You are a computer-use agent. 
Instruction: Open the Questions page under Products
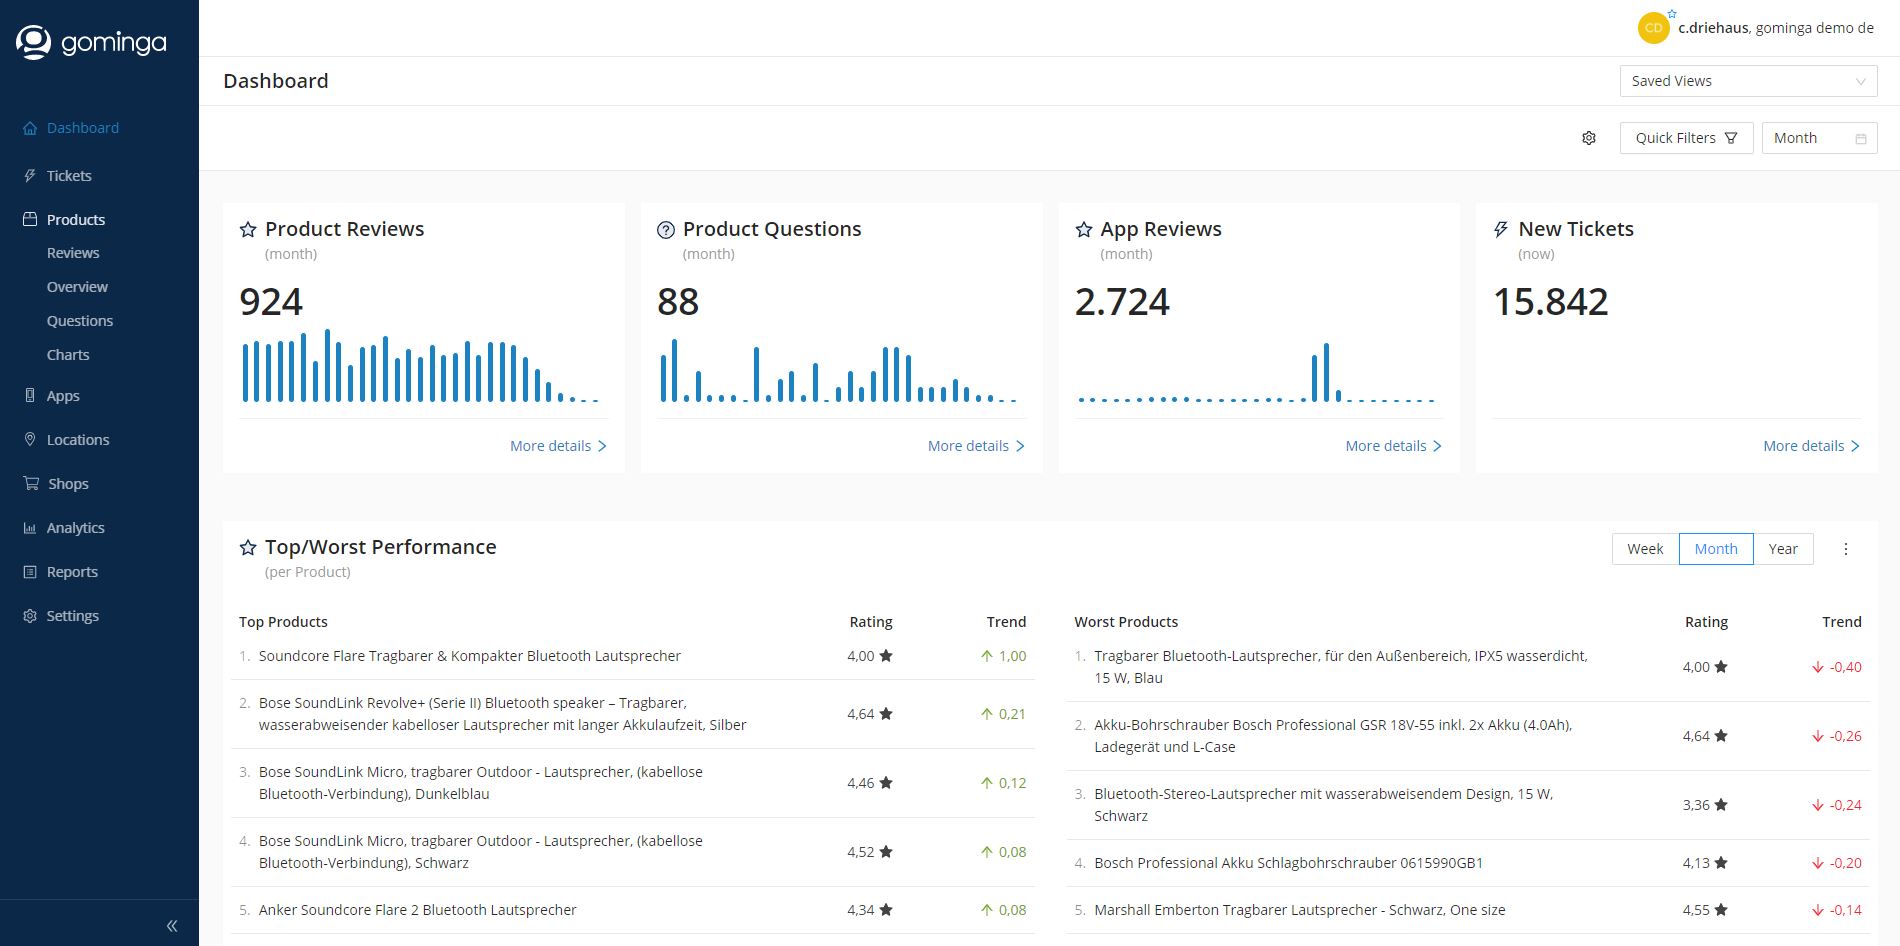pyautogui.click(x=80, y=320)
